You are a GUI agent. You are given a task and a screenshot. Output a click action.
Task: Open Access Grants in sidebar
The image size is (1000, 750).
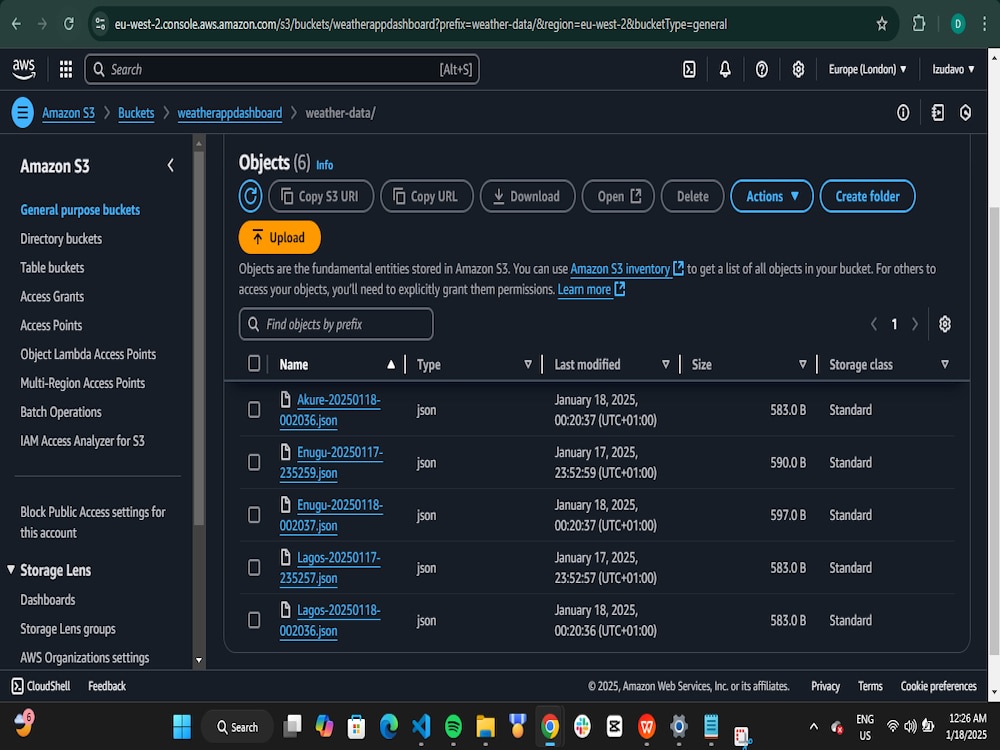(52, 297)
